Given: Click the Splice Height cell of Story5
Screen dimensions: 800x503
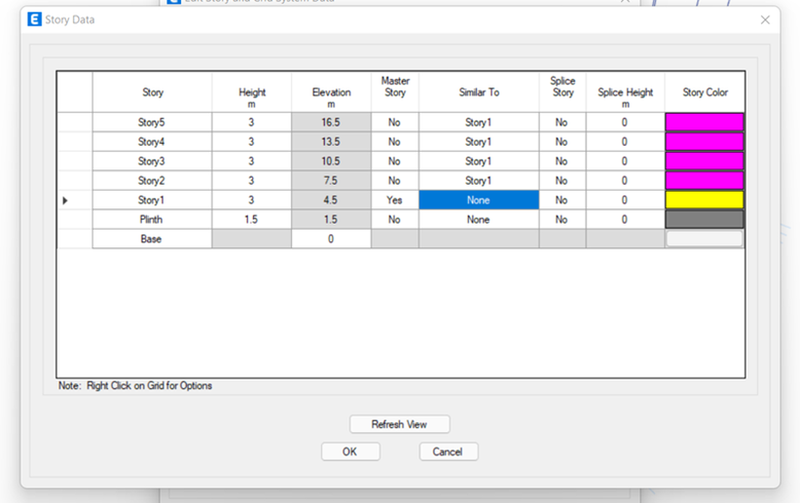Looking at the screenshot, I should pos(625,122).
